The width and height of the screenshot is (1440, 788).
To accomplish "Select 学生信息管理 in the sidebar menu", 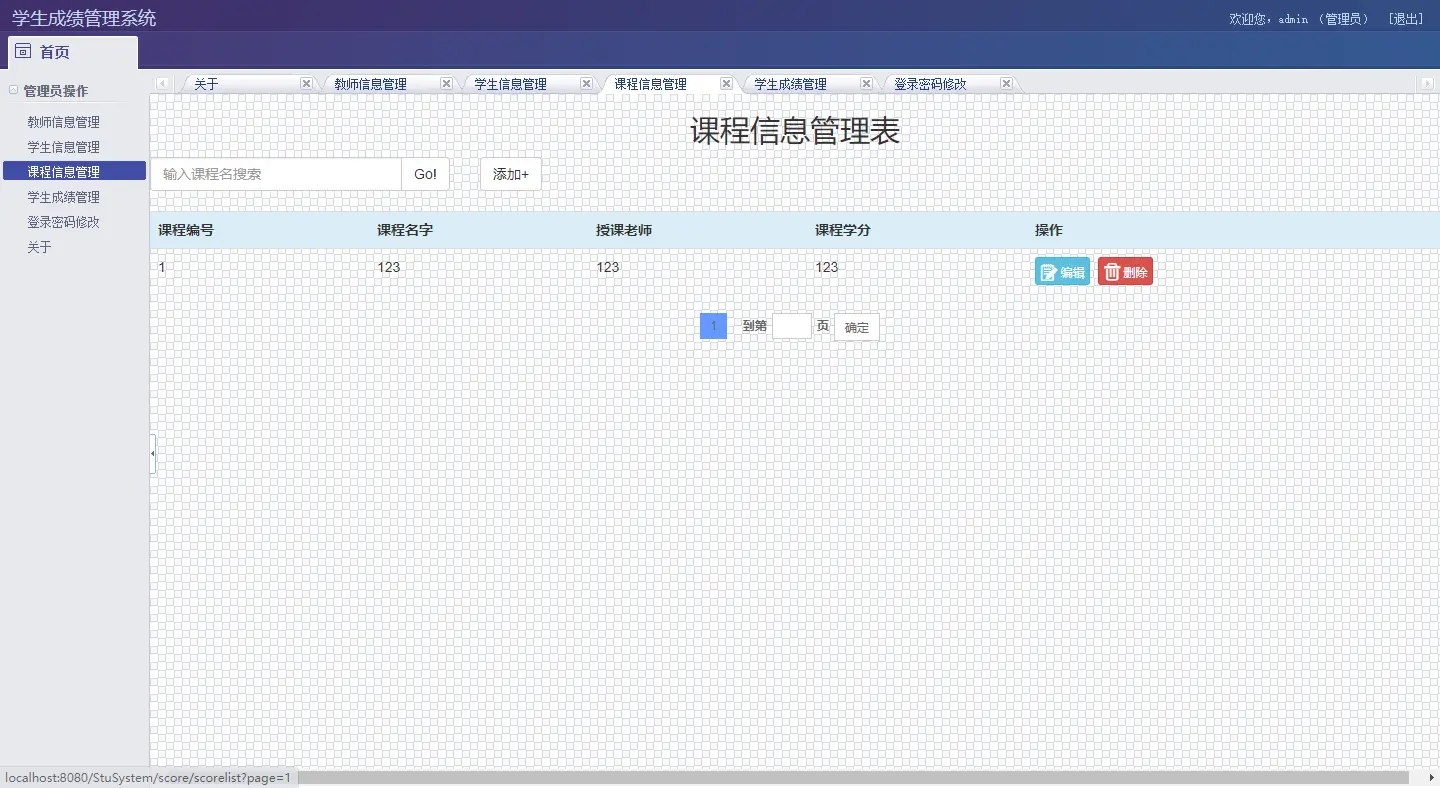I will (63, 146).
